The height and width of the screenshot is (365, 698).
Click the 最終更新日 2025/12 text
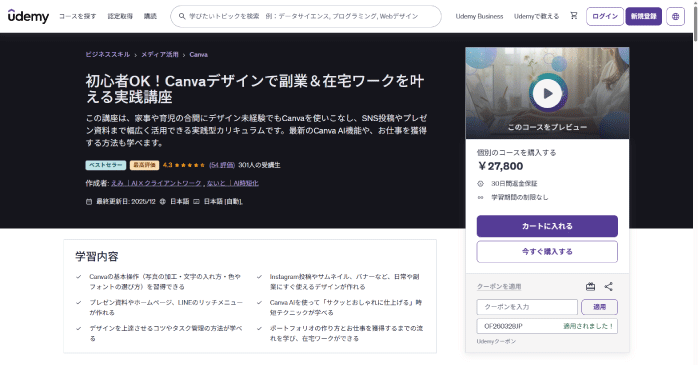(126, 202)
